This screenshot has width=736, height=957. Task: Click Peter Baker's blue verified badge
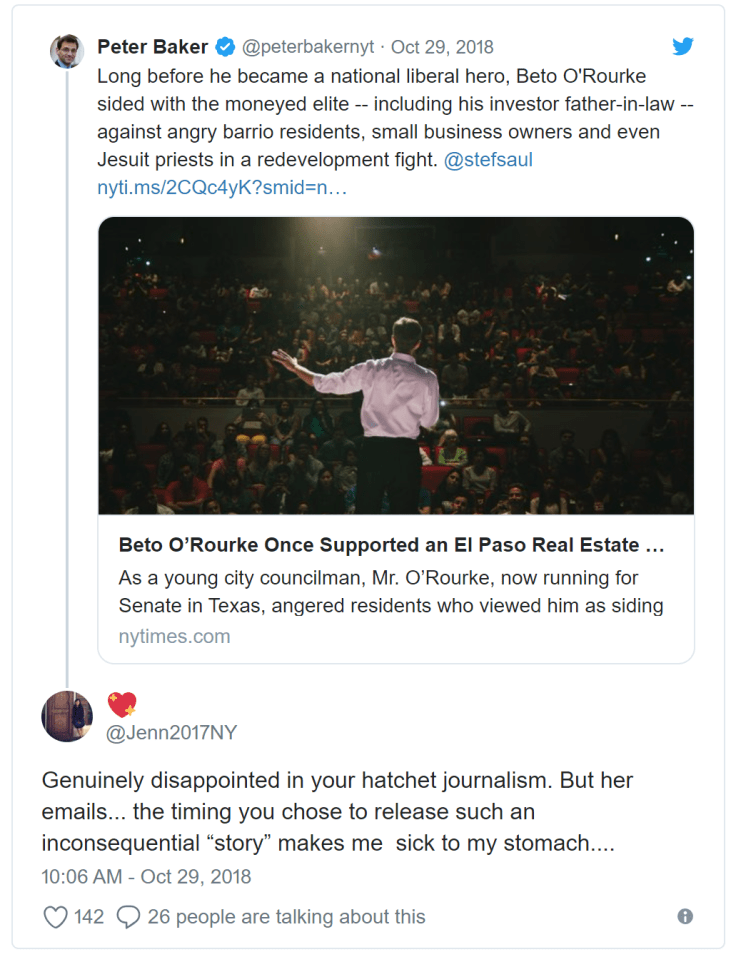pos(226,47)
